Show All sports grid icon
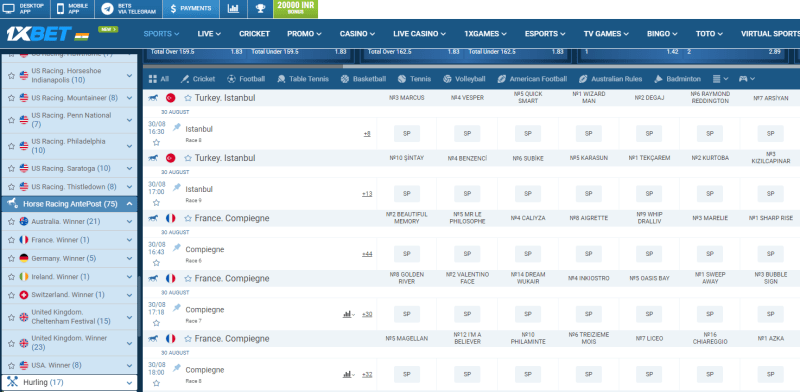800x392 pixels. (153, 79)
